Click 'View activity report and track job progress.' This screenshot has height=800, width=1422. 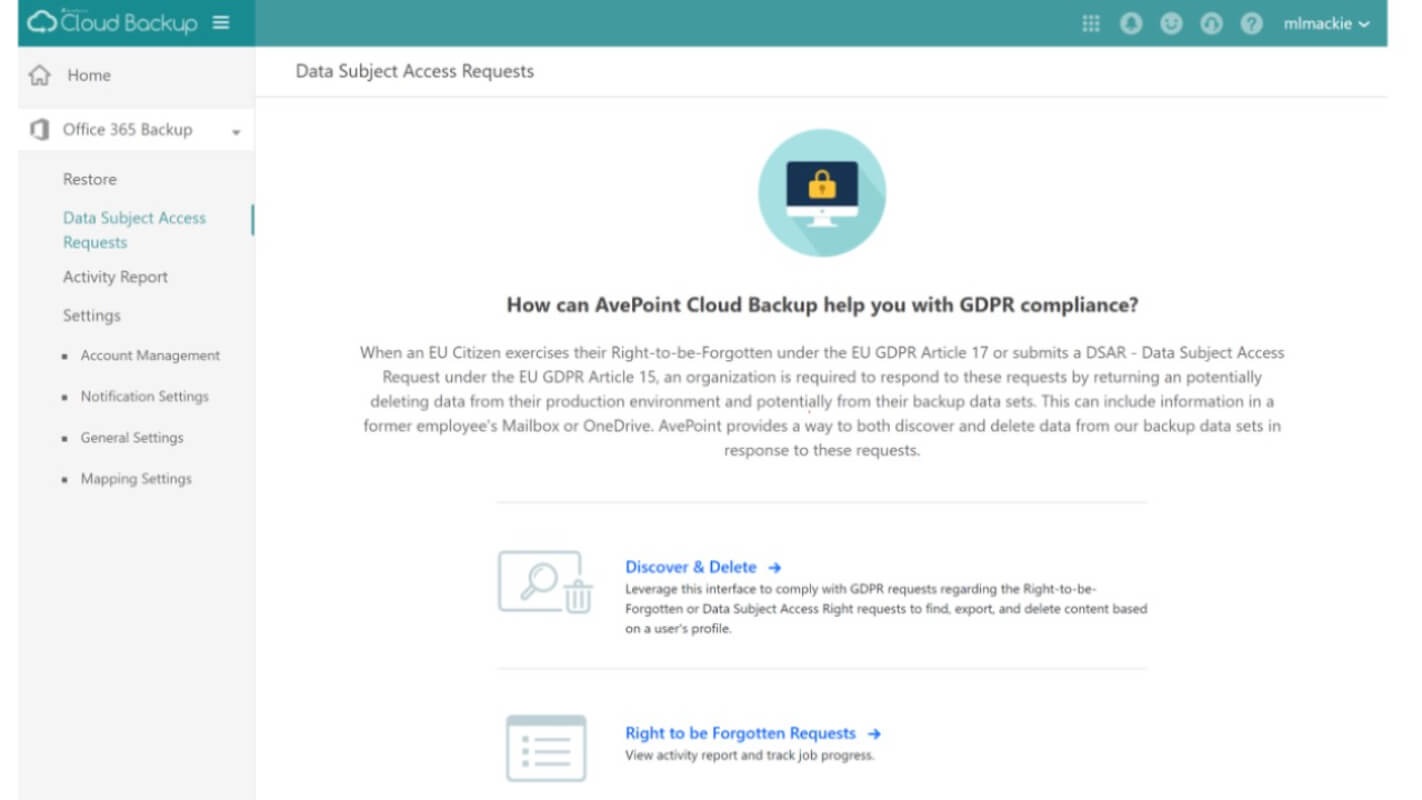pyautogui.click(x=750, y=755)
